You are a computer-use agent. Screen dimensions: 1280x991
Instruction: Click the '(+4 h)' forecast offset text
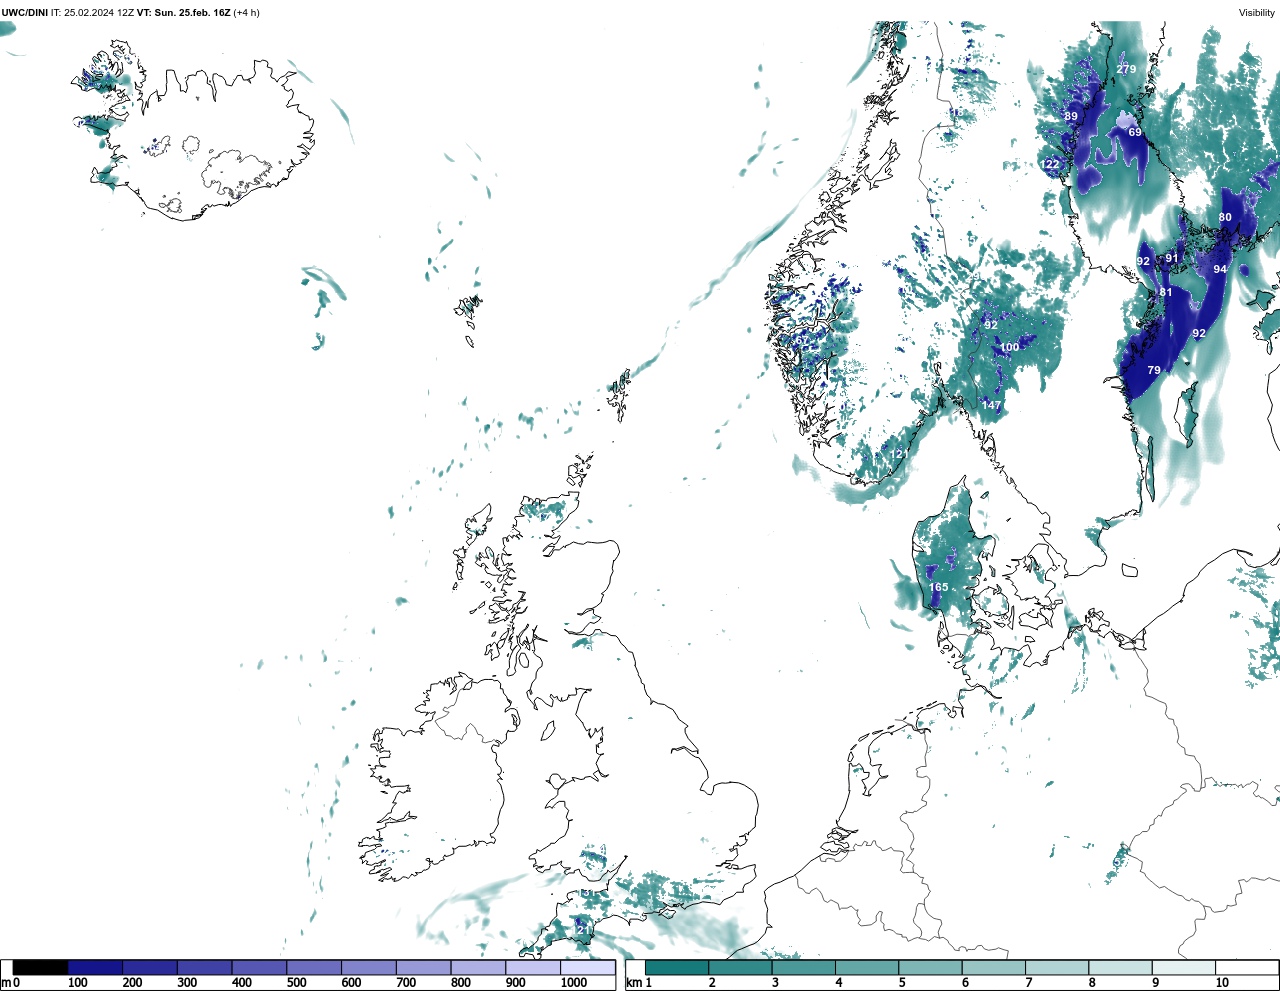[246, 13]
